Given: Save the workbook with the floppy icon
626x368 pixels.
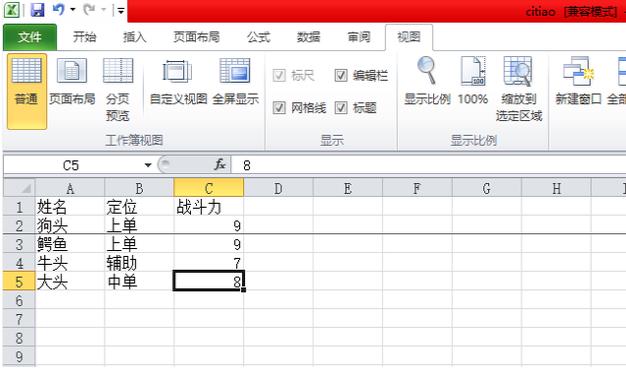Looking at the screenshot, I should (37, 10).
